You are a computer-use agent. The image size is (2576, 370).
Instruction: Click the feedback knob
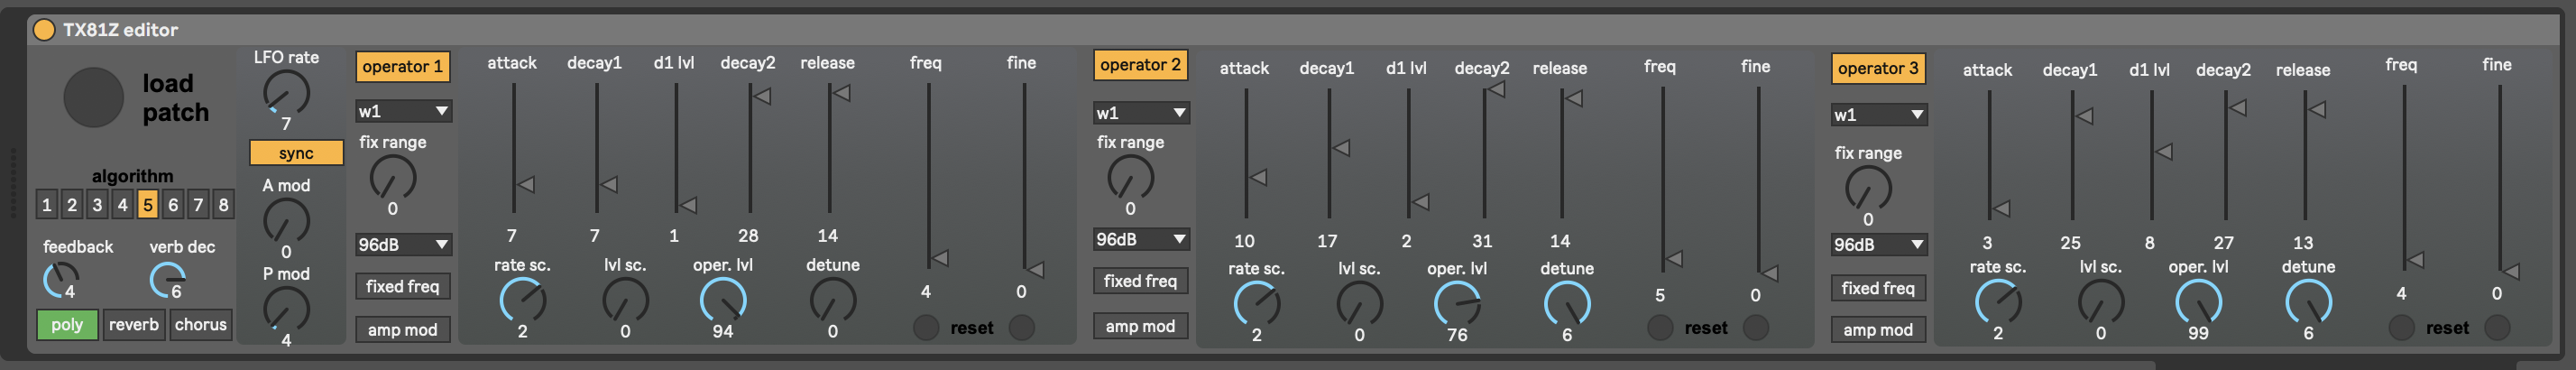pyautogui.click(x=61, y=280)
